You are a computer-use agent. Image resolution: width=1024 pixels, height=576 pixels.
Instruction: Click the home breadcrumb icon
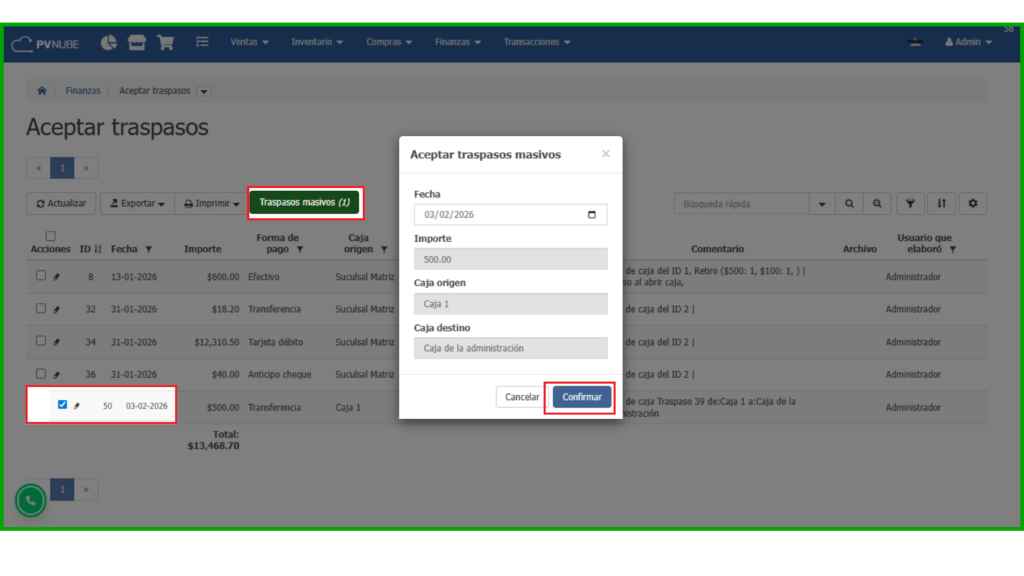coord(42,91)
